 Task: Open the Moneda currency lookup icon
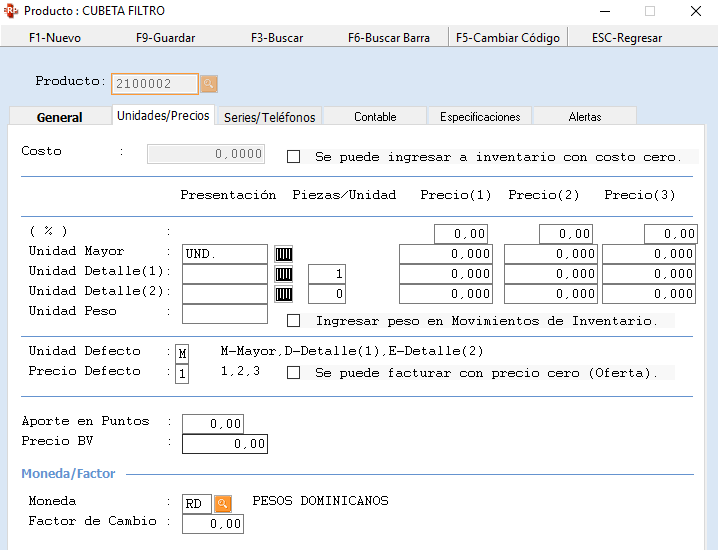pos(224,503)
